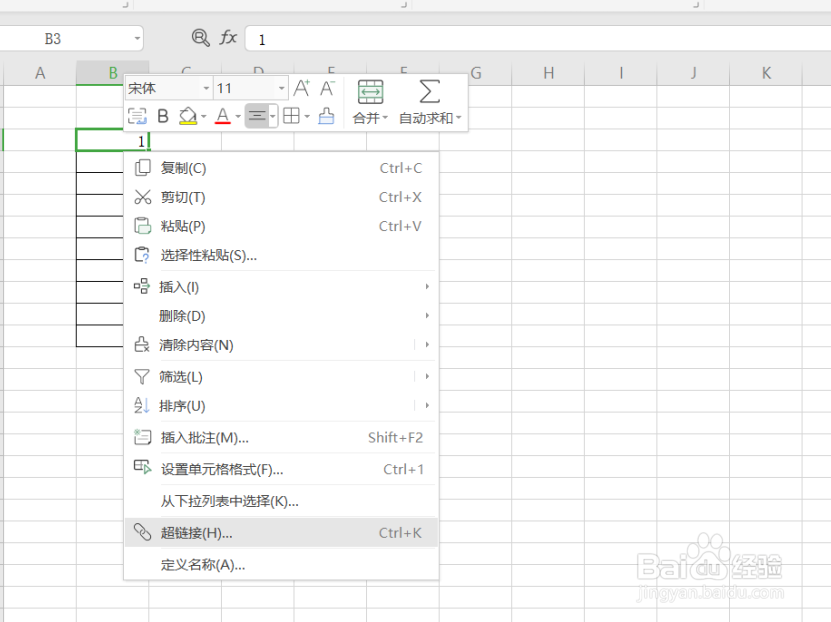Apply yellow fill color to the cell

tap(188, 116)
